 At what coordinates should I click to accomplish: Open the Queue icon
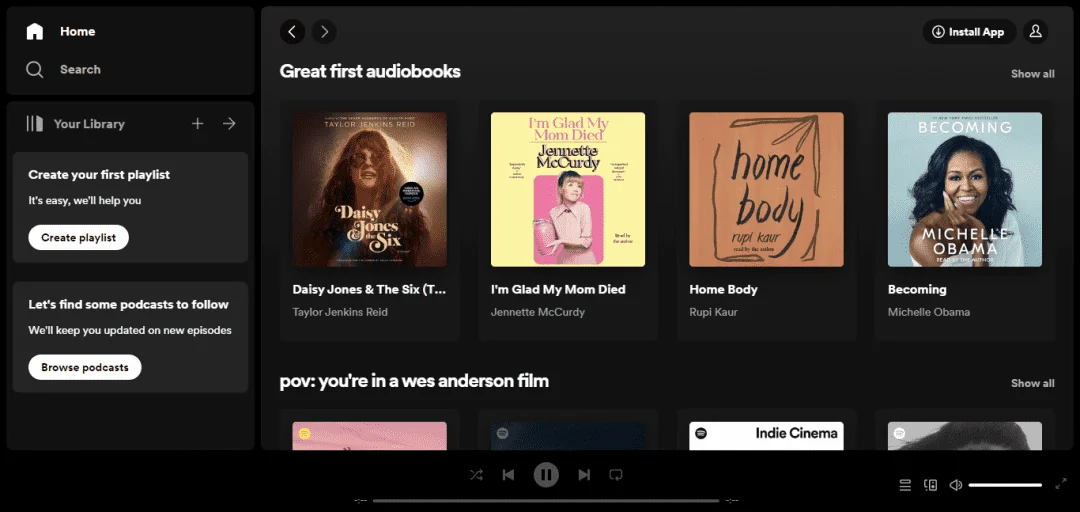tap(906, 485)
